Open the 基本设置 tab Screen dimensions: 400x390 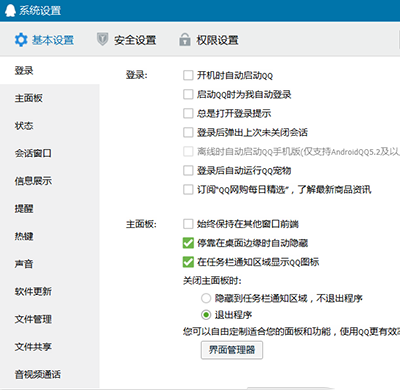44,40
